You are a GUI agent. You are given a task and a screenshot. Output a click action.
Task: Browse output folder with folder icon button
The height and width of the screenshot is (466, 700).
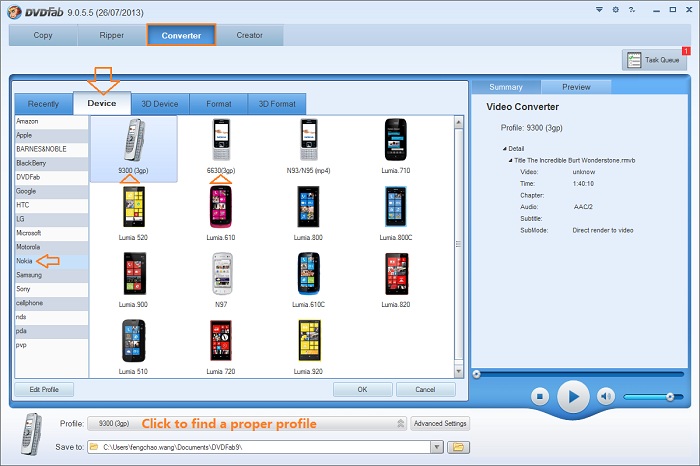[x=458, y=447]
